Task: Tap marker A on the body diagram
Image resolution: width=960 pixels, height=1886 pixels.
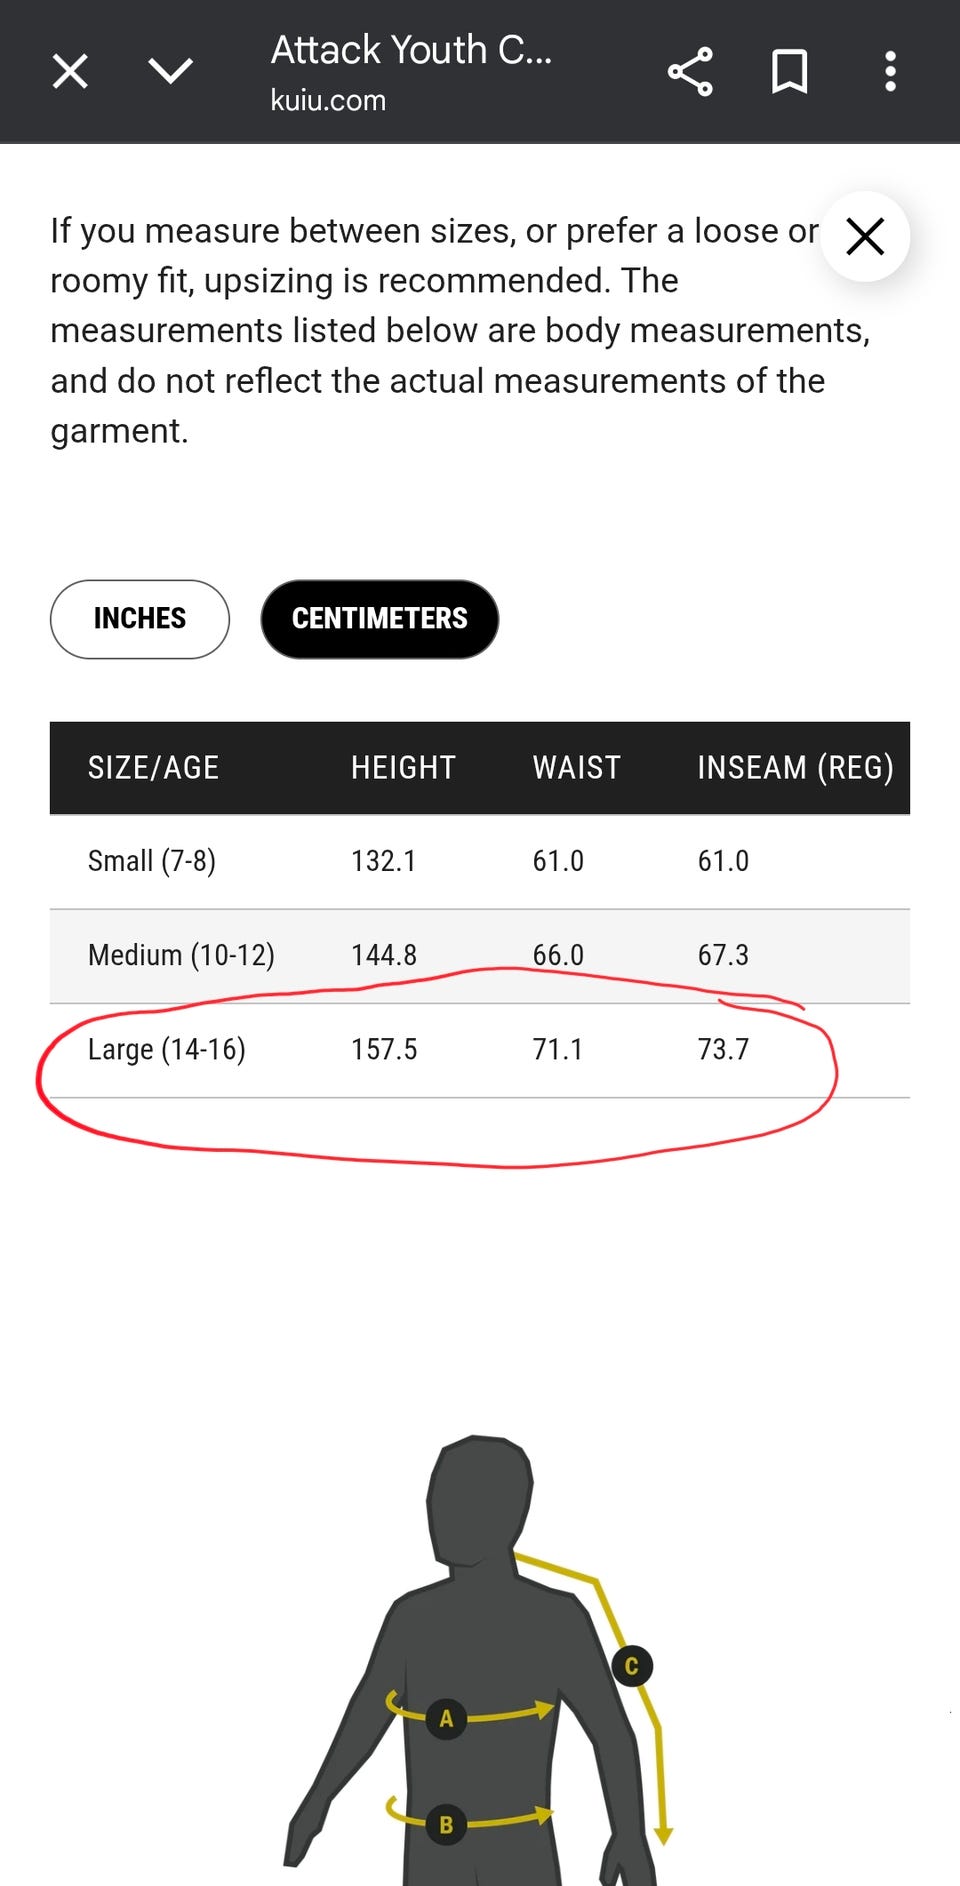Action: [446, 1719]
